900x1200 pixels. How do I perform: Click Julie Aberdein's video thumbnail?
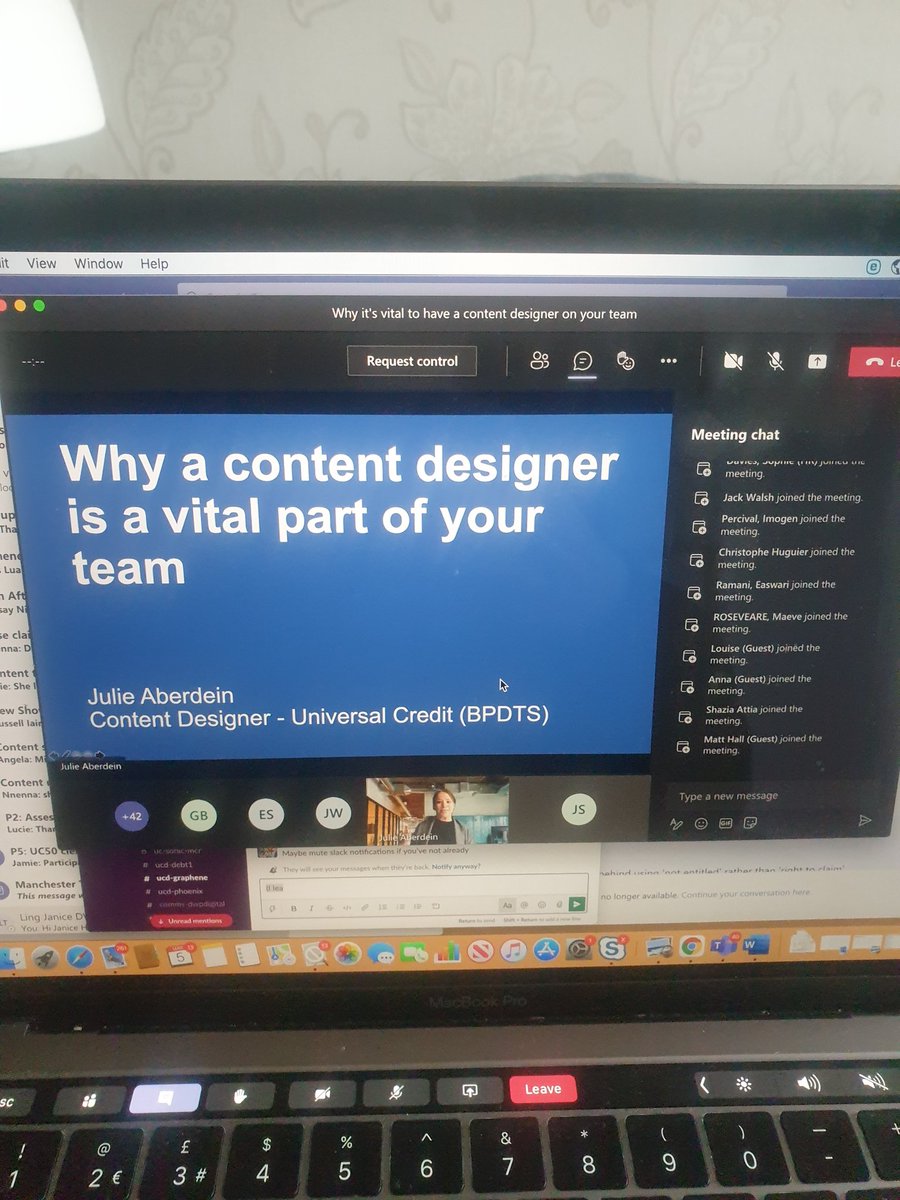[x=437, y=811]
